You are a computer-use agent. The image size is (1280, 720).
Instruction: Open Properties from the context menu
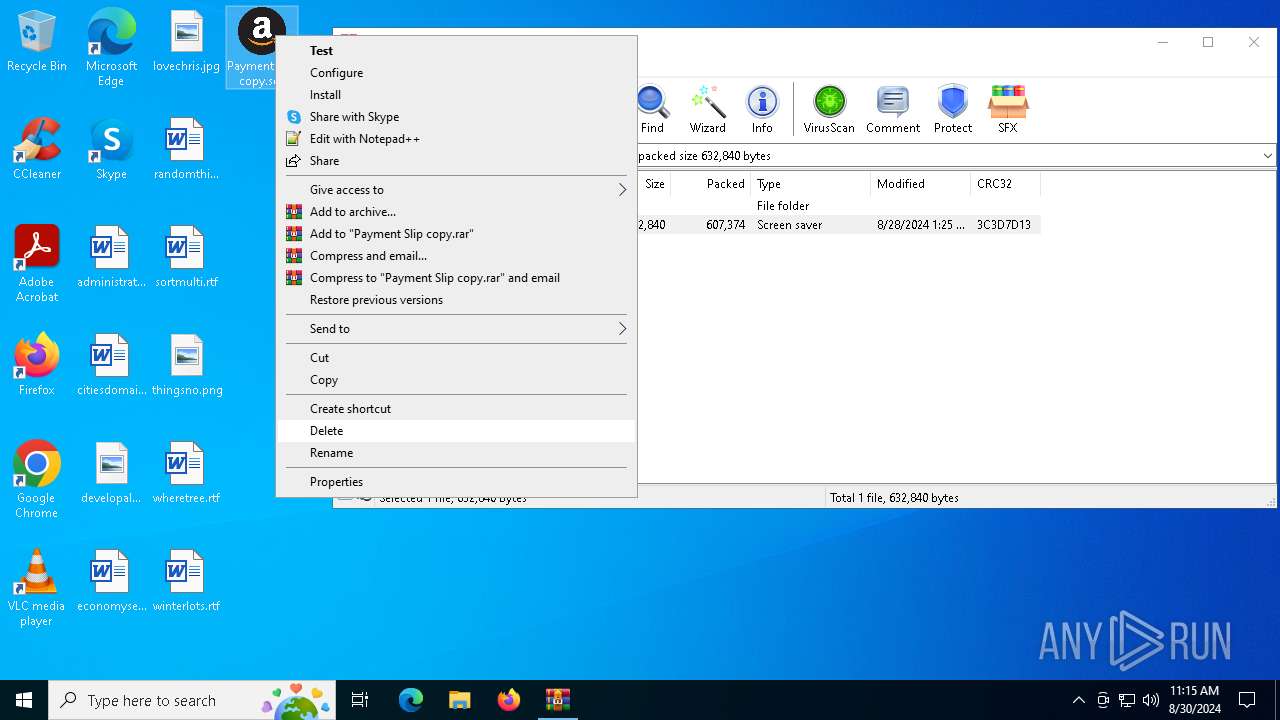click(456, 482)
